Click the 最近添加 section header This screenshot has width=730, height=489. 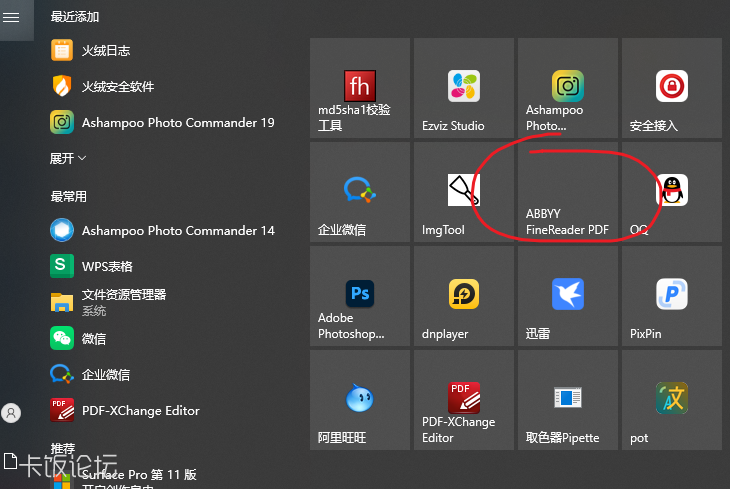74,17
